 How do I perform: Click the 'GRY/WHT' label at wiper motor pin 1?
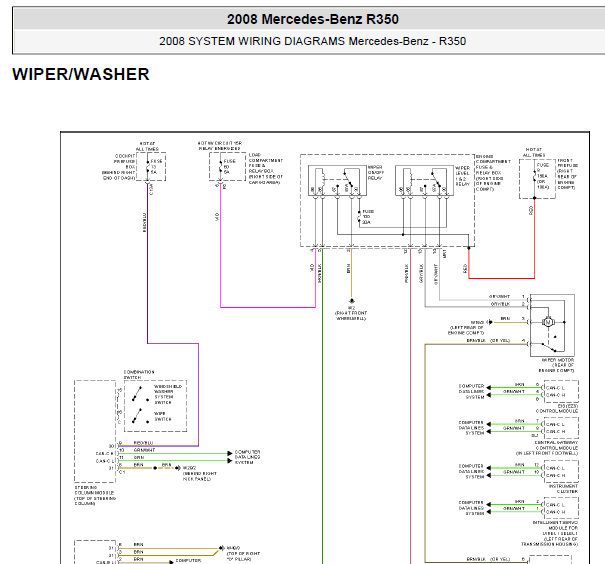[499, 296]
